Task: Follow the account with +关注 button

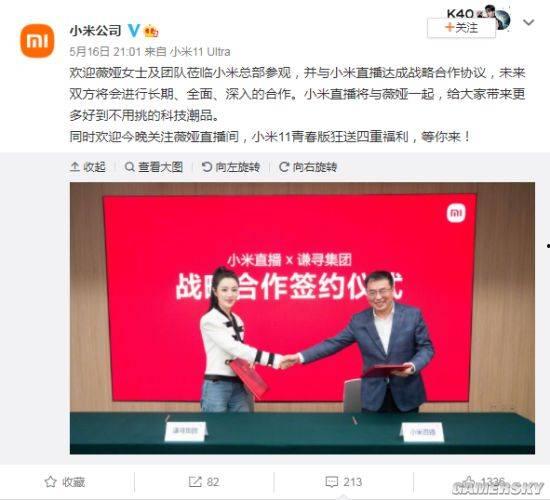Action: tap(461, 28)
